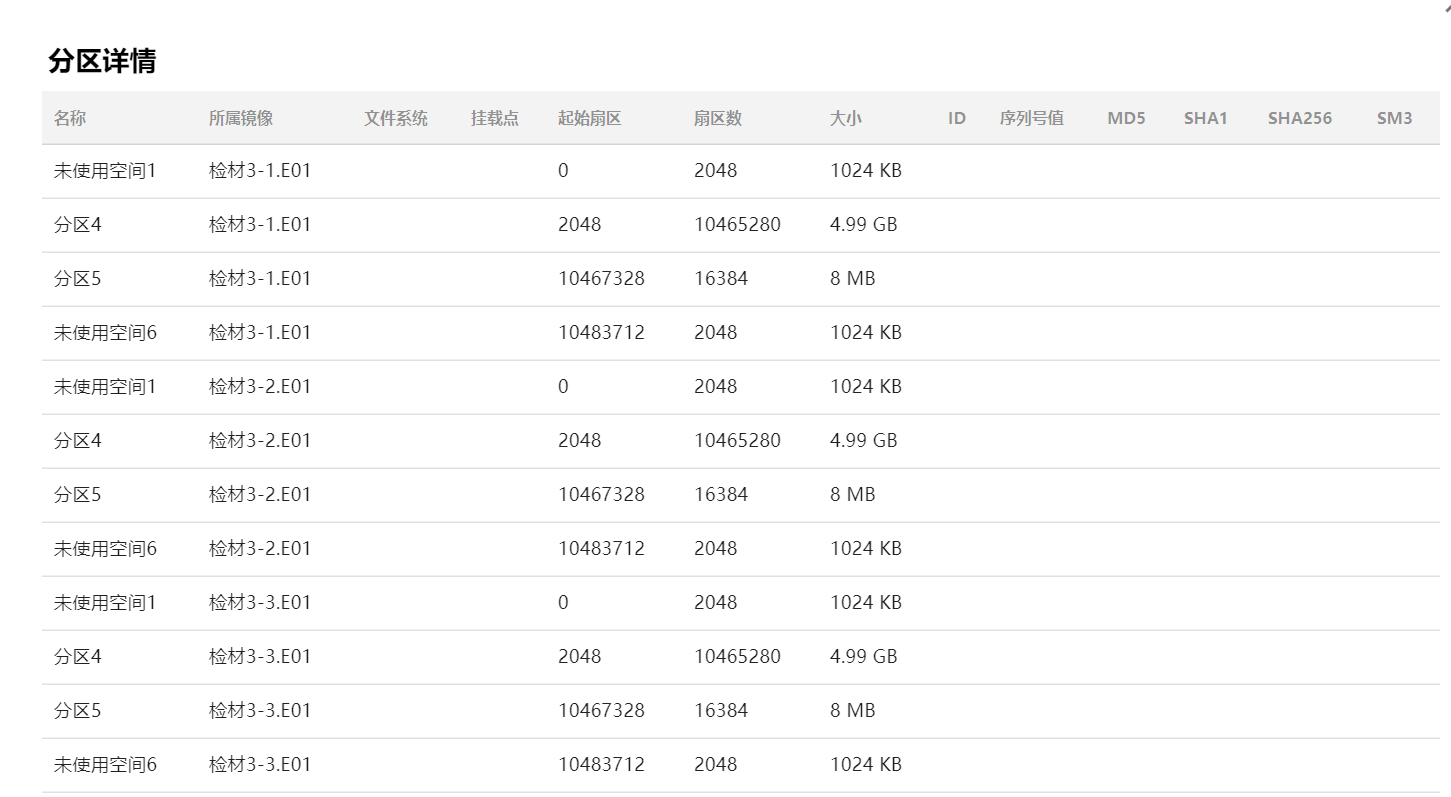Click the 所属镜像 column header
The width and height of the screenshot is (1451, 797).
[x=241, y=118]
